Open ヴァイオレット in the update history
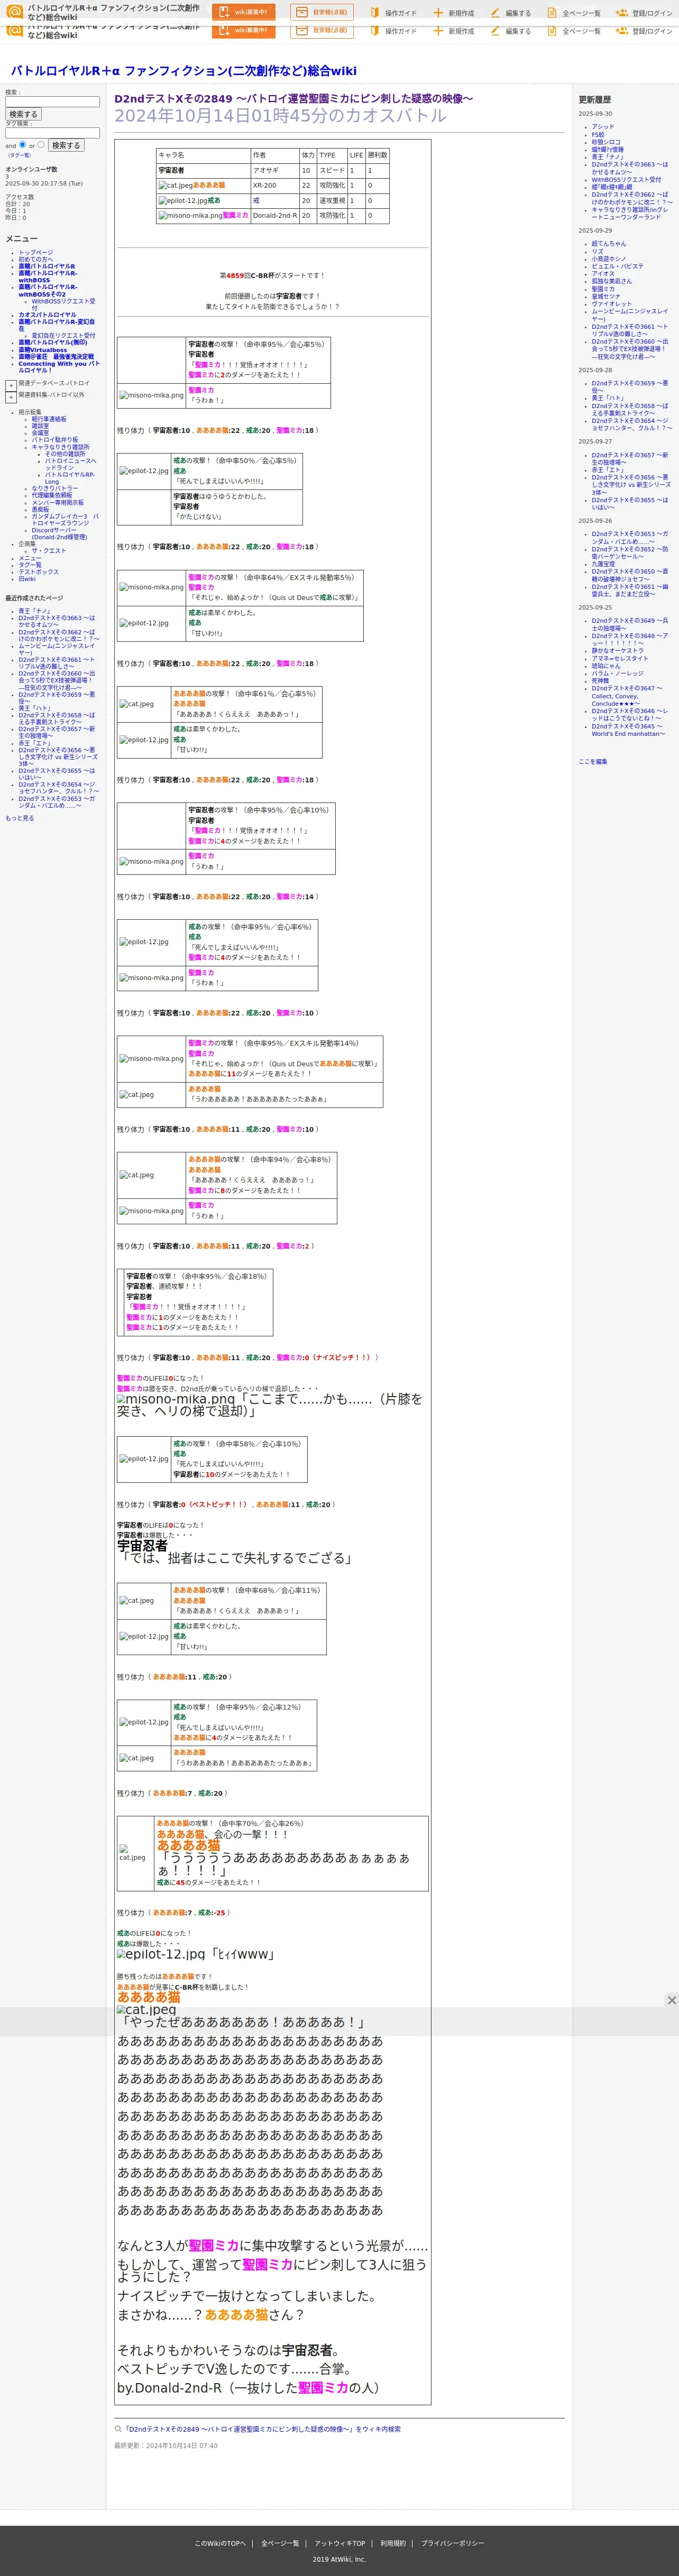 click(611, 304)
